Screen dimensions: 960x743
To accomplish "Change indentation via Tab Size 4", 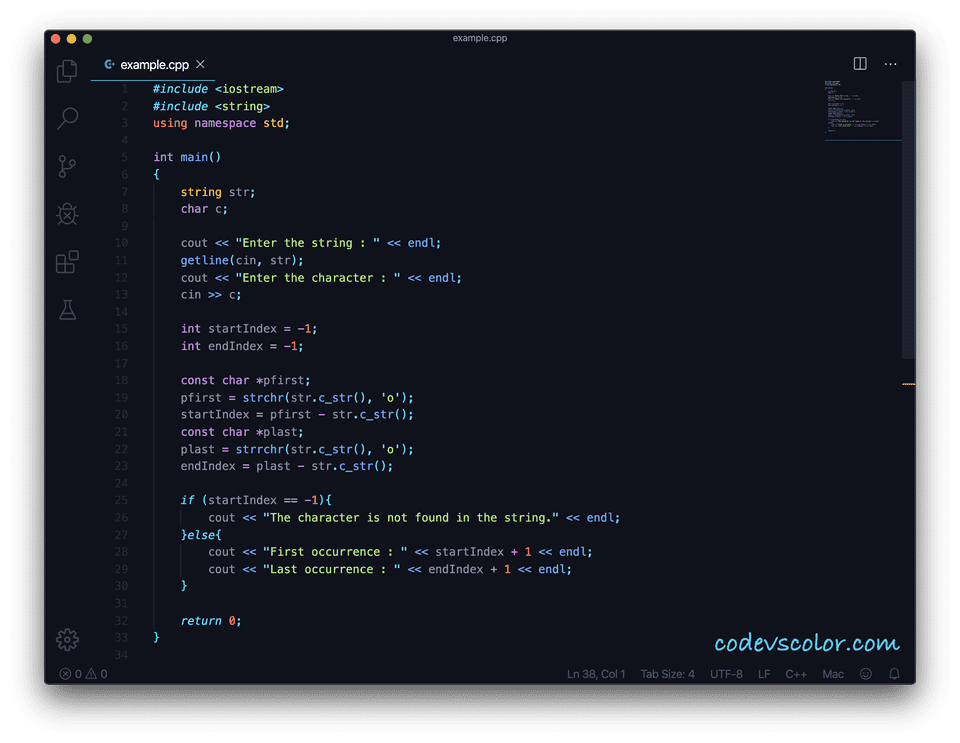I will [x=667, y=673].
